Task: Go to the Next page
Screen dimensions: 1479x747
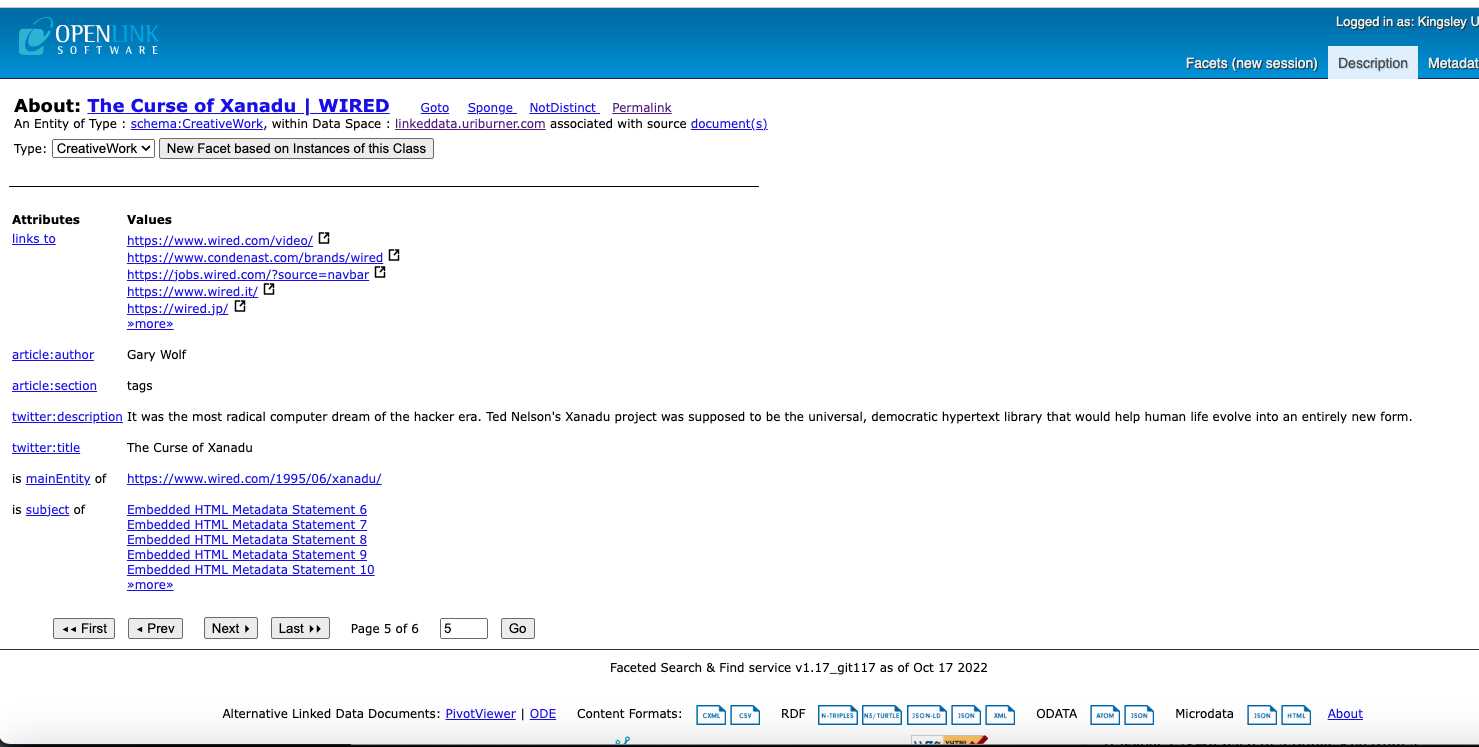Action: click(231, 628)
